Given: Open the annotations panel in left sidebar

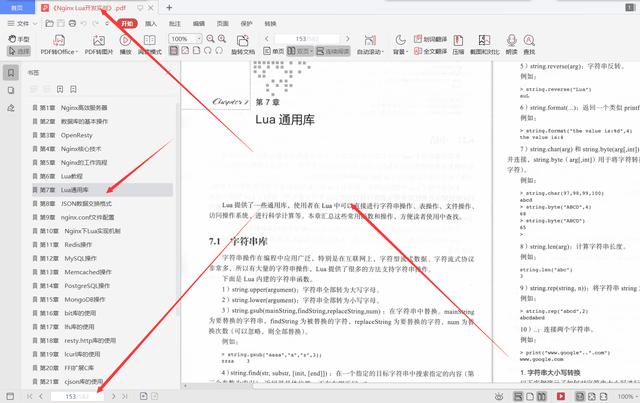Looking at the screenshot, I should 11,108.
